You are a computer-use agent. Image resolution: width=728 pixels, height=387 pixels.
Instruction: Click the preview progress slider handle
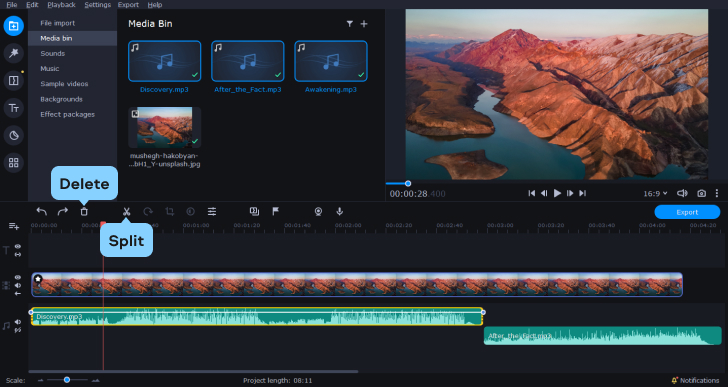click(x=408, y=184)
